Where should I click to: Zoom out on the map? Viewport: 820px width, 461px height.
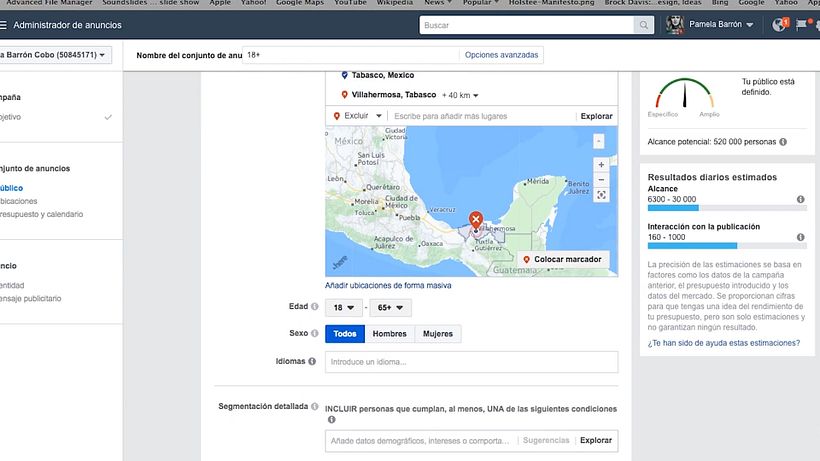(601, 180)
